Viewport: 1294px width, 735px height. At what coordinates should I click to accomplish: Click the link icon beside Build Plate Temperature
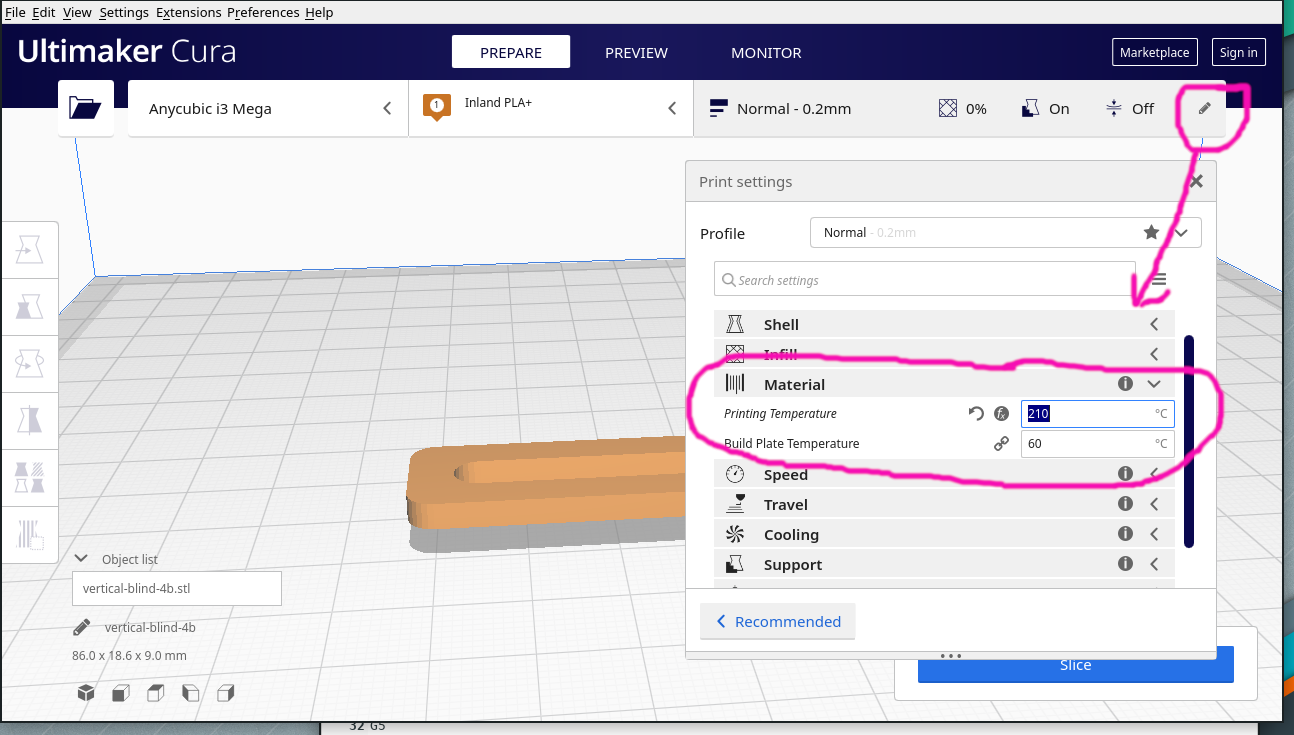click(x=1001, y=443)
